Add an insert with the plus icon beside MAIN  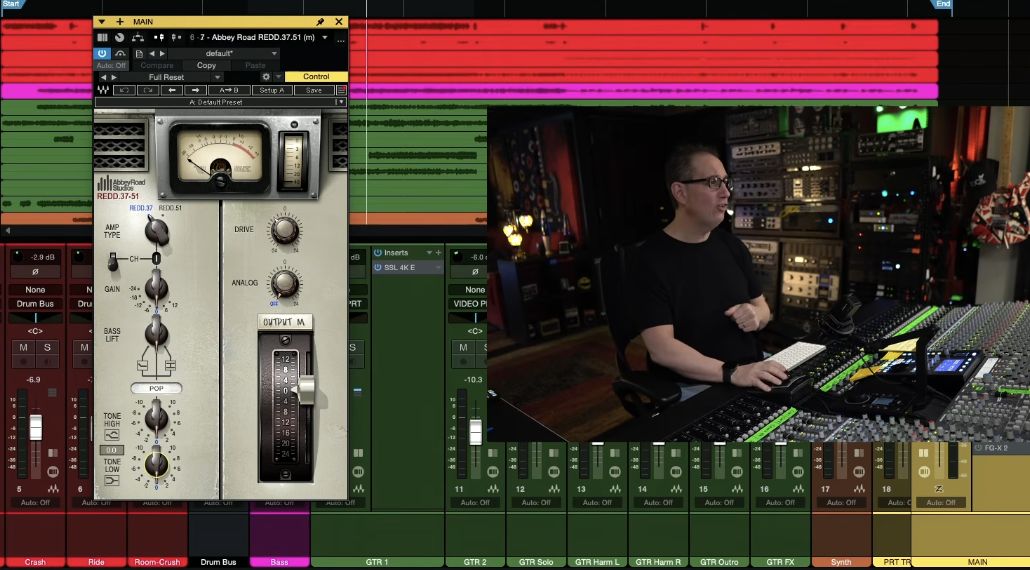[120, 22]
